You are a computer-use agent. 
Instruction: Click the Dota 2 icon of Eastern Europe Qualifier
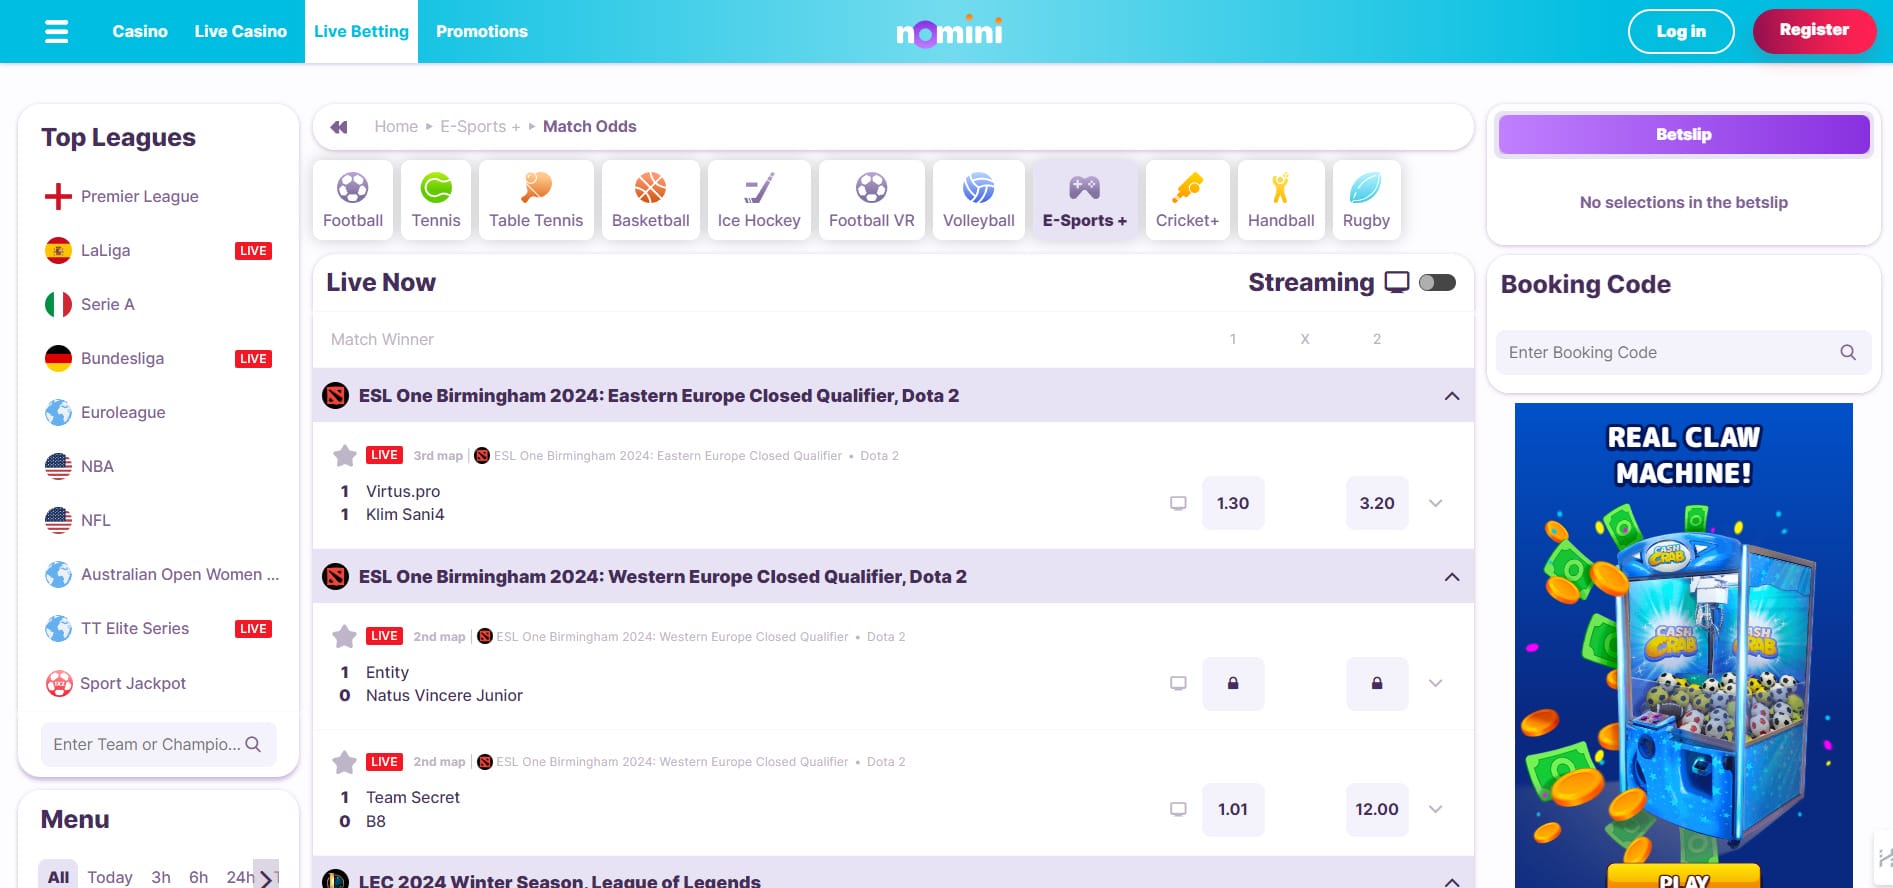click(x=336, y=396)
